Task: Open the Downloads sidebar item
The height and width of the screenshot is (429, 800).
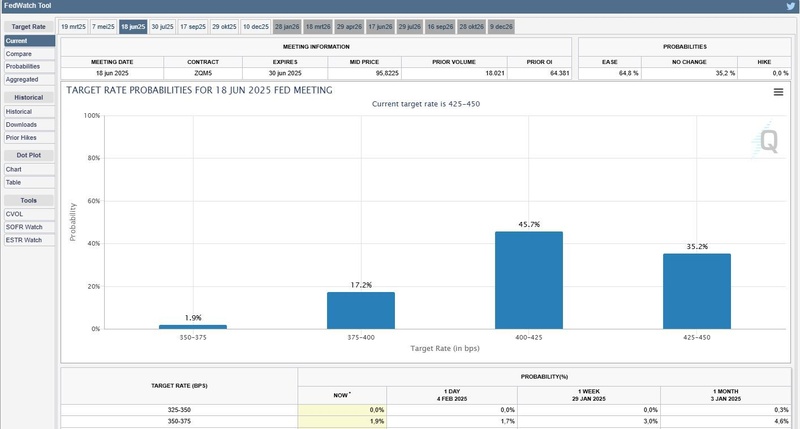Action: pos(30,124)
